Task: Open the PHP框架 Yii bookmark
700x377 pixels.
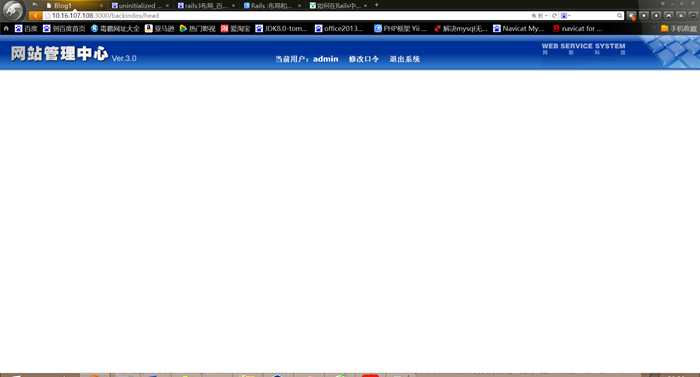Action: click(400, 28)
